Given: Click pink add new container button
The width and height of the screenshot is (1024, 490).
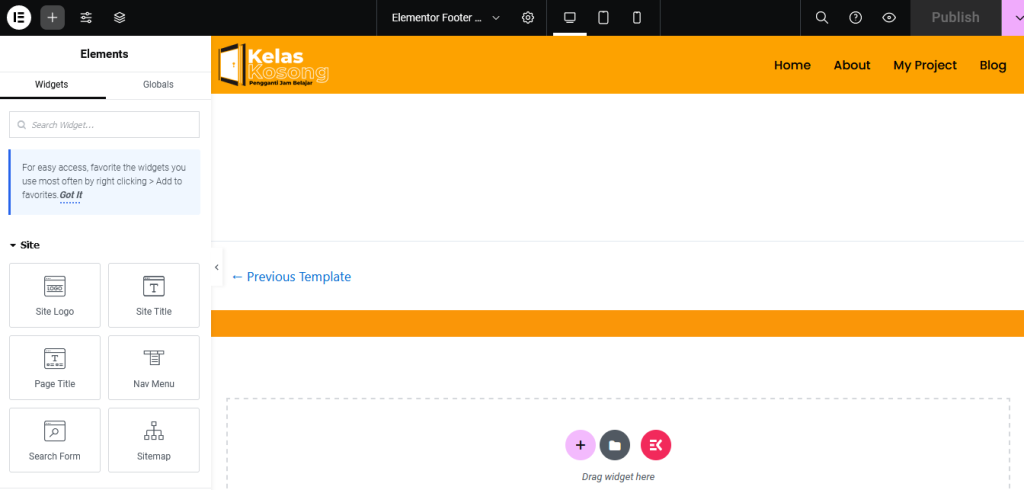Looking at the screenshot, I should pyautogui.click(x=580, y=445).
